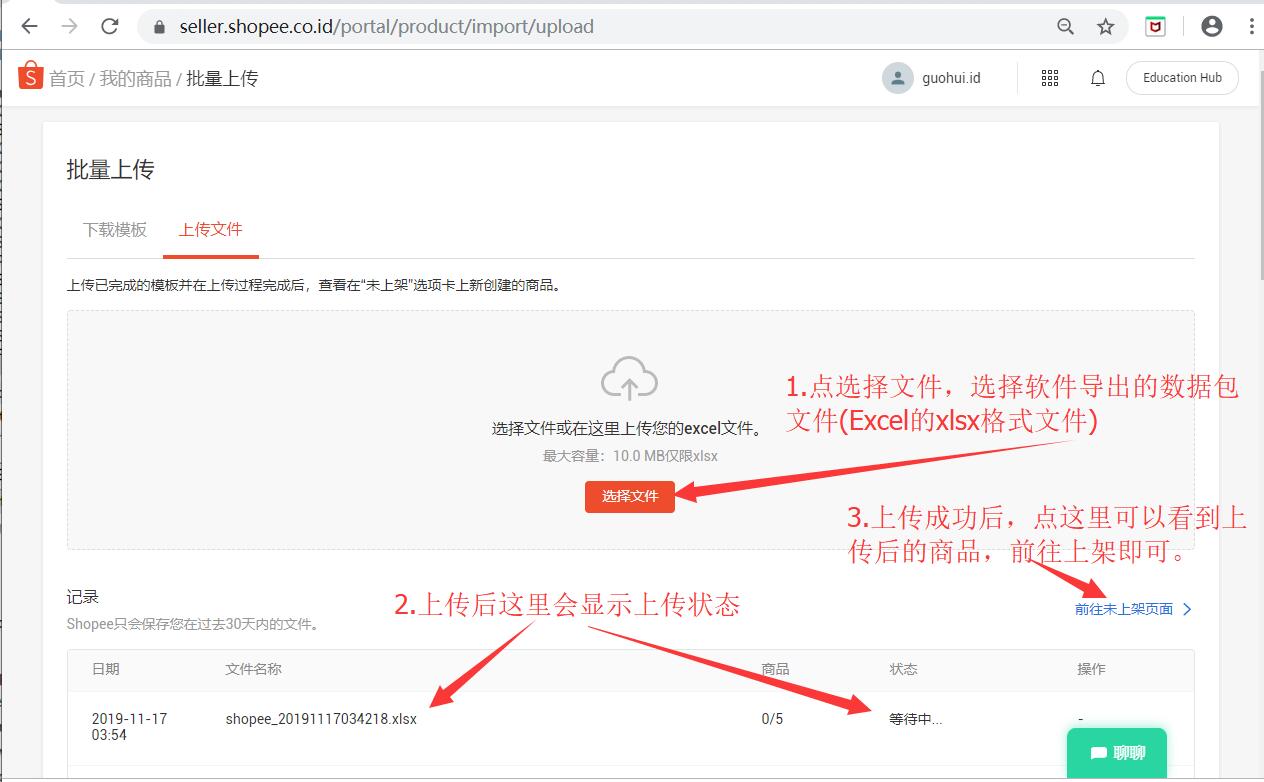
Task: Click the address bar URL
Action: [x=386, y=27]
